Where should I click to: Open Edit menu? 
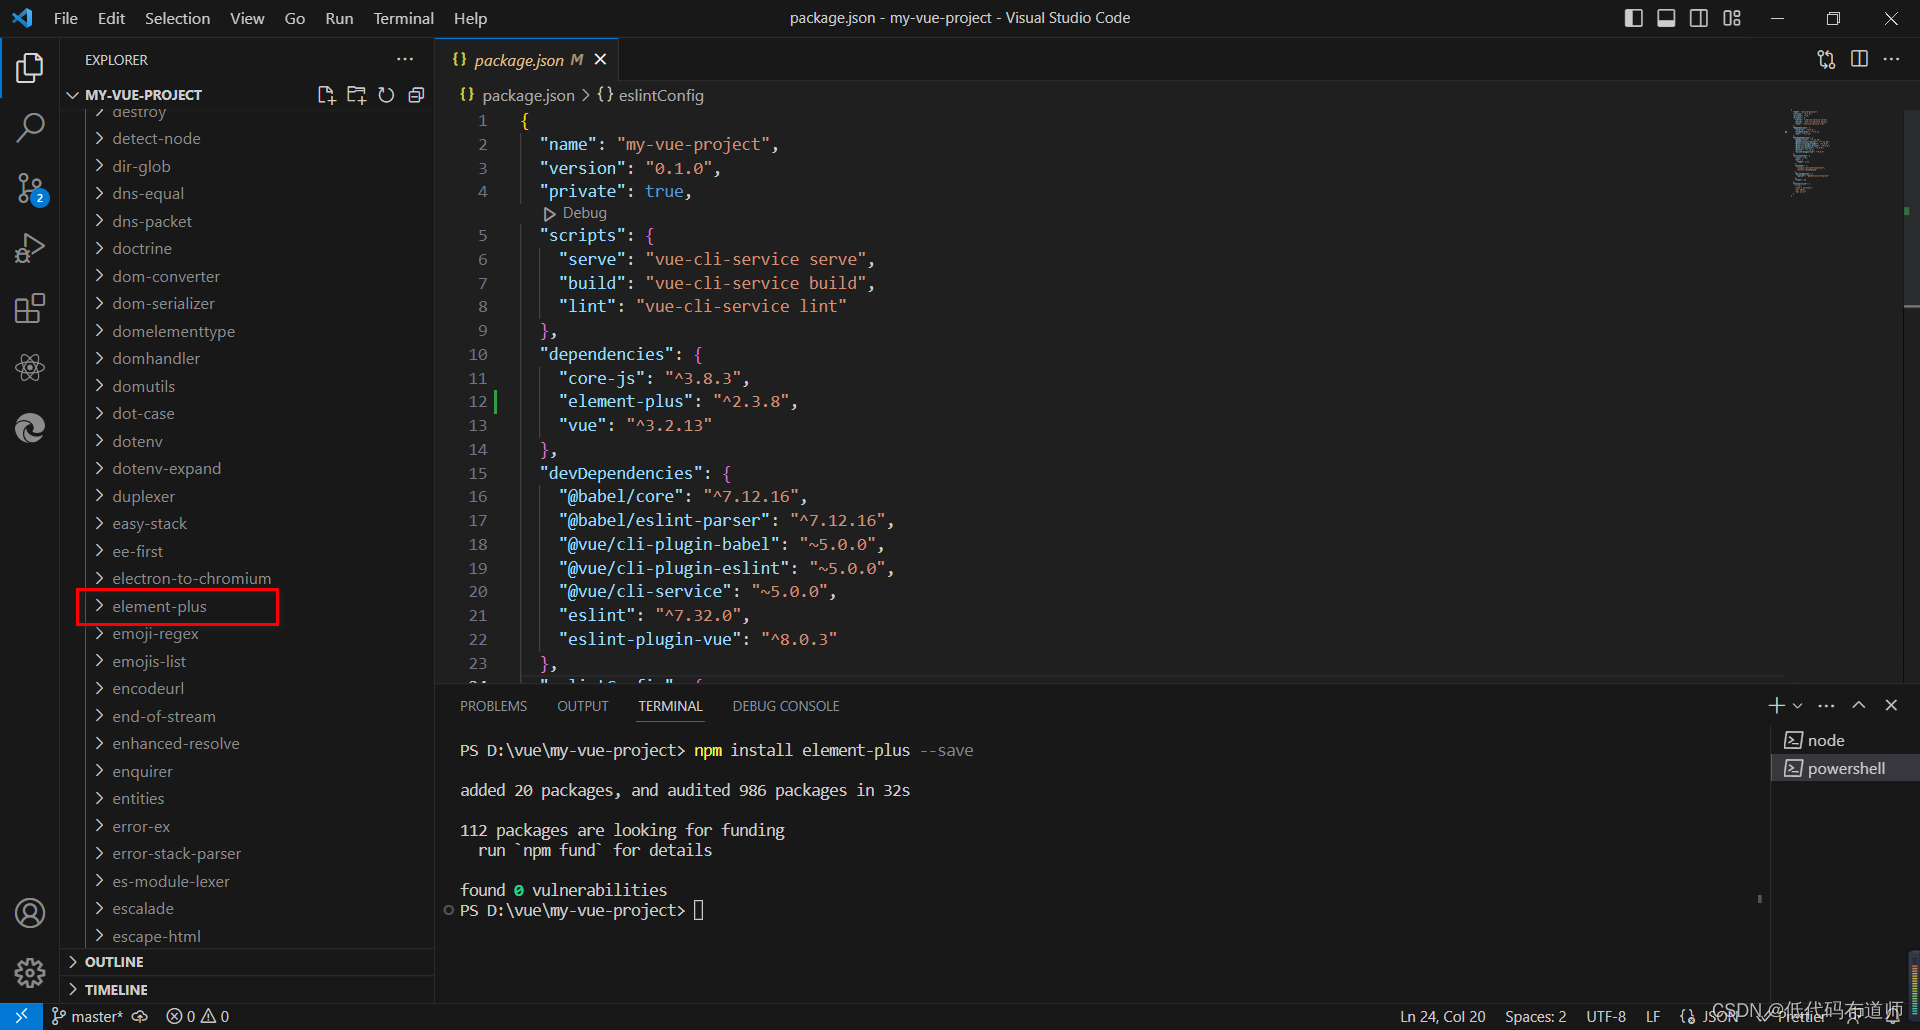[111, 18]
